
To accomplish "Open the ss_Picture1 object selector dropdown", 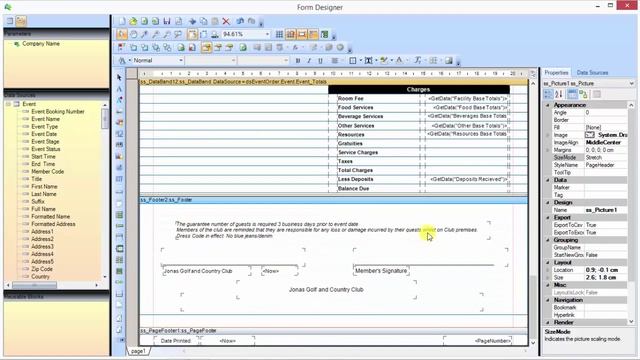I will 631,83.
